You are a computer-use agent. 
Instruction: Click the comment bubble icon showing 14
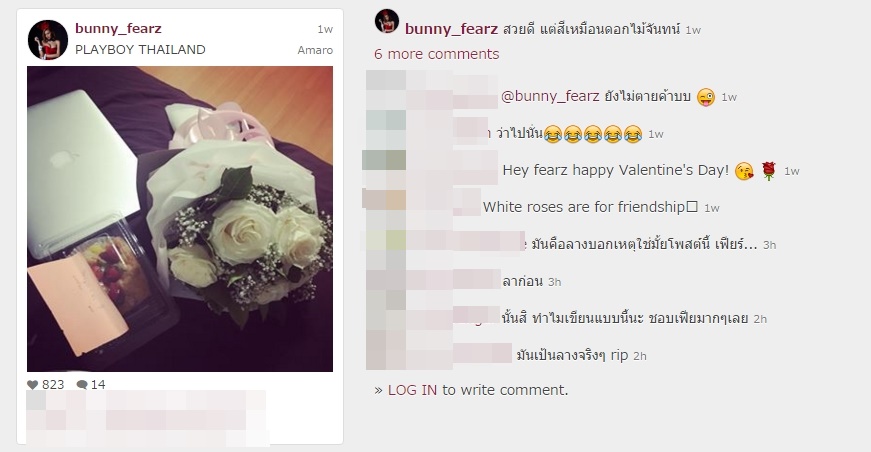[82, 384]
